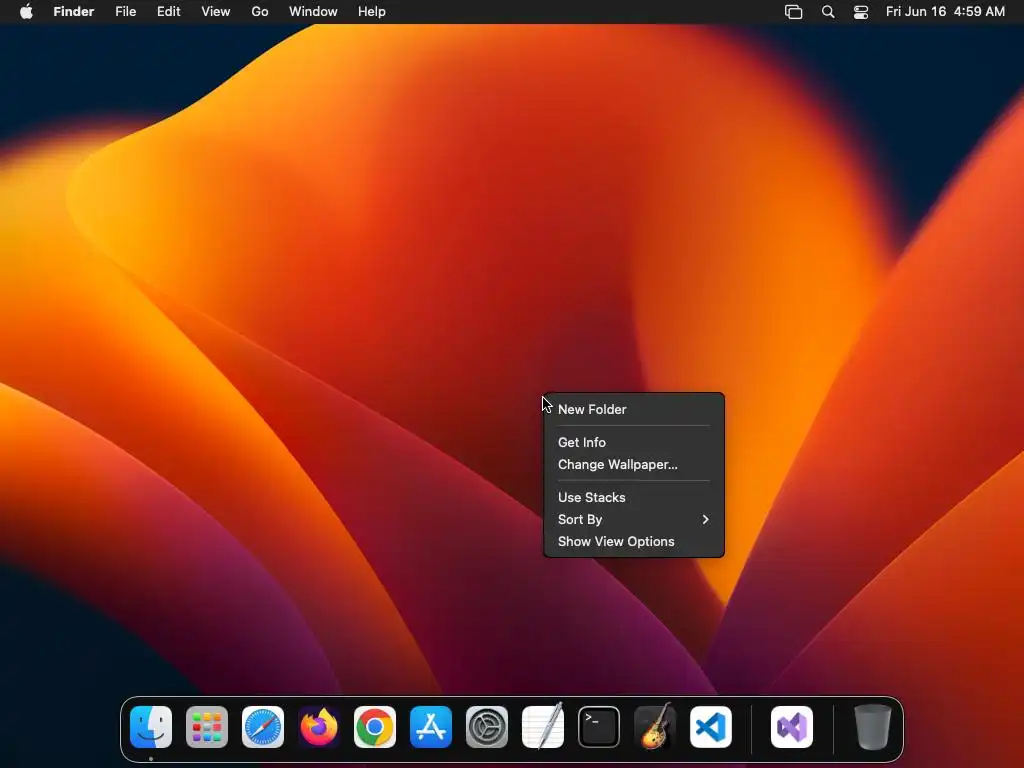This screenshot has height=768, width=1024.
Task: Open the File menu
Action: tap(125, 12)
